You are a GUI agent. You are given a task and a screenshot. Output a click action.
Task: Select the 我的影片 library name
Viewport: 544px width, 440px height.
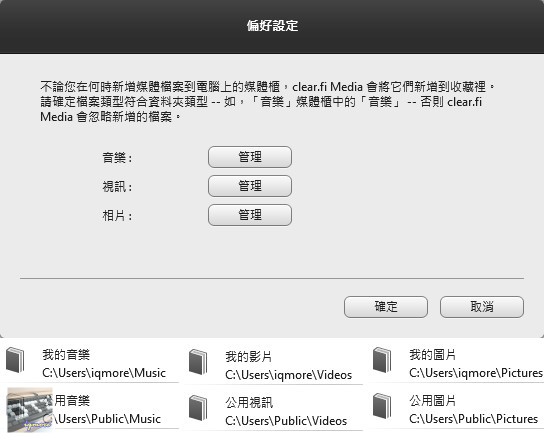(248, 356)
